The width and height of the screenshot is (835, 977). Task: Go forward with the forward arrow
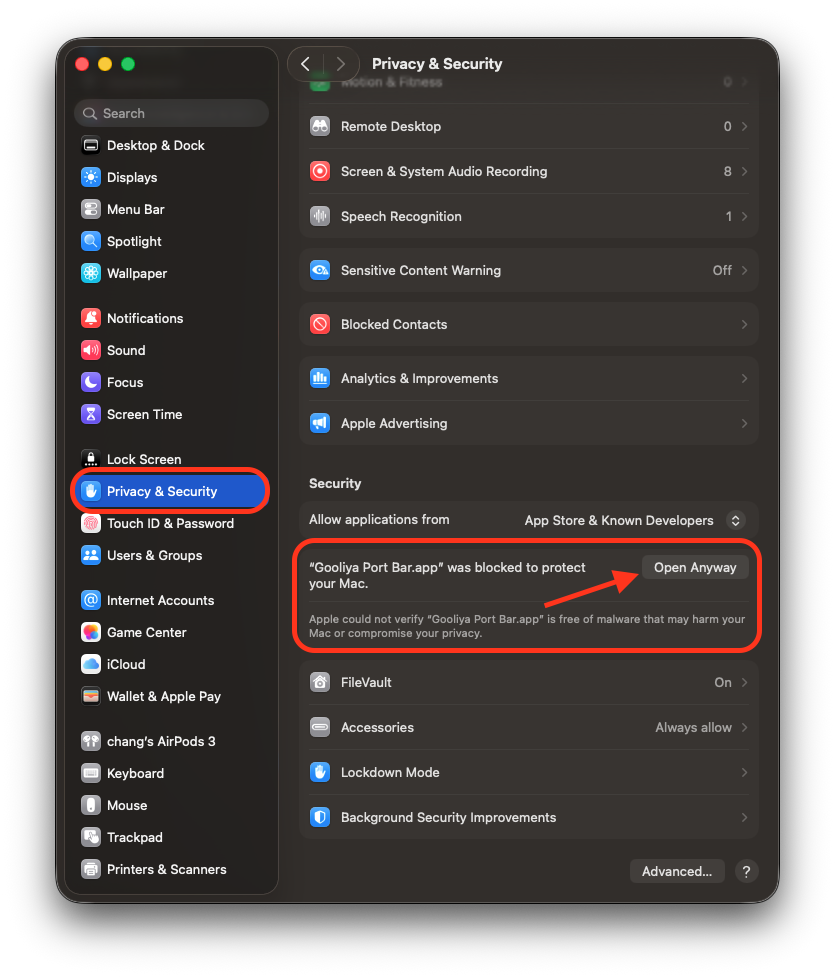point(341,64)
